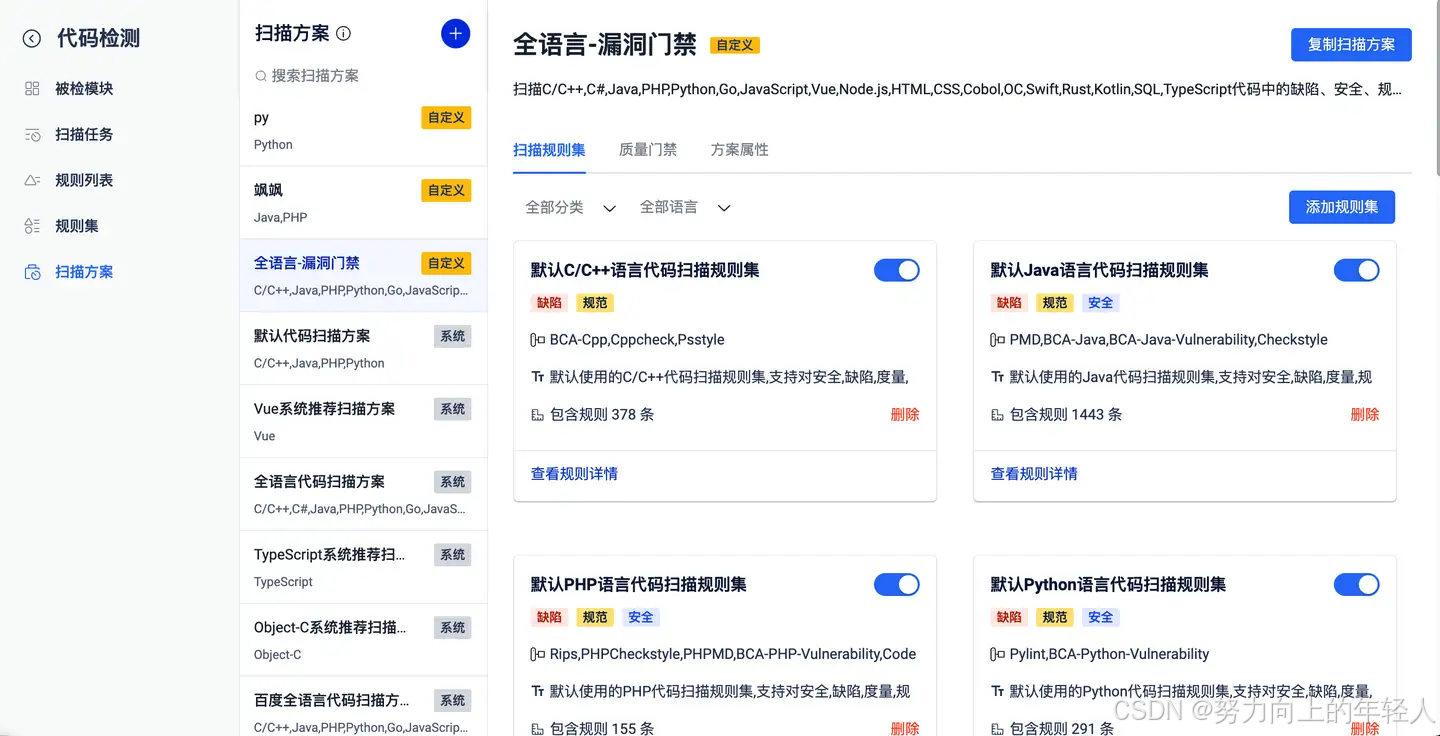Click the back arrow beside 代码检测
This screenshot has height=736, width=1440.
pos(32,39)
